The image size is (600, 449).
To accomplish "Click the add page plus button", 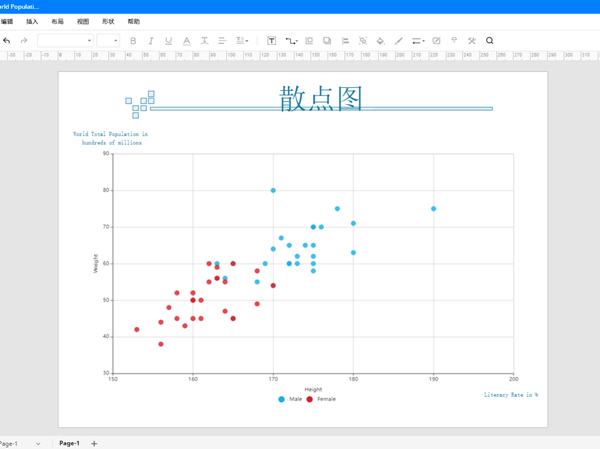I will [x=94, y=443].
